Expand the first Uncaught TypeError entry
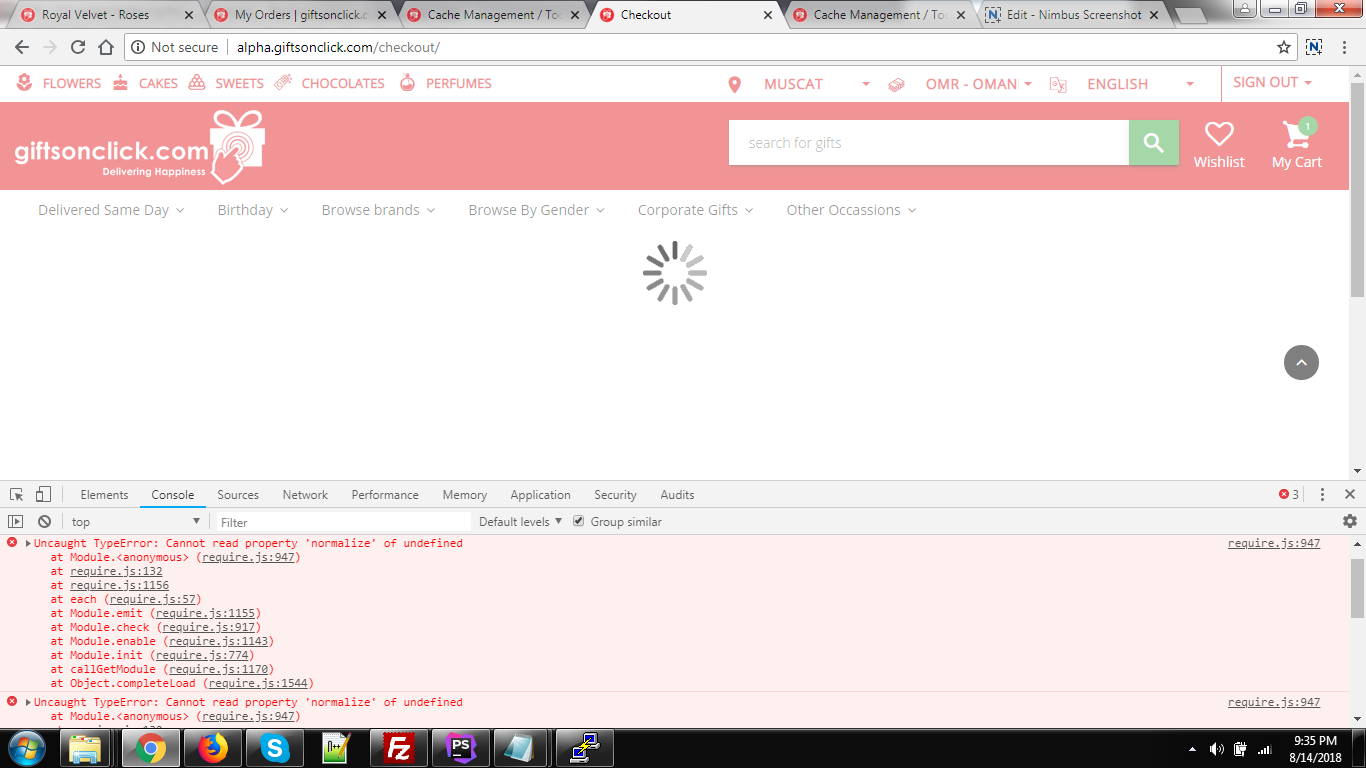The width and height of the screenshot is (1366, 768). (x=28, y=544)
